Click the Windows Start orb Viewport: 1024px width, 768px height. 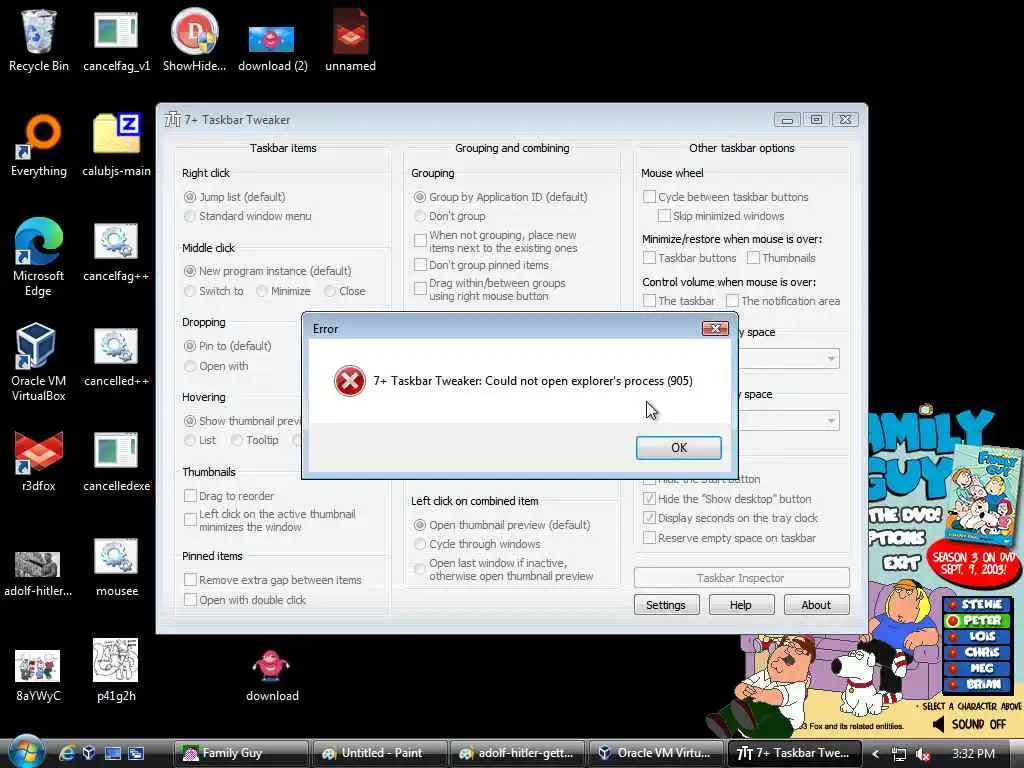click(x=26, y=752)
